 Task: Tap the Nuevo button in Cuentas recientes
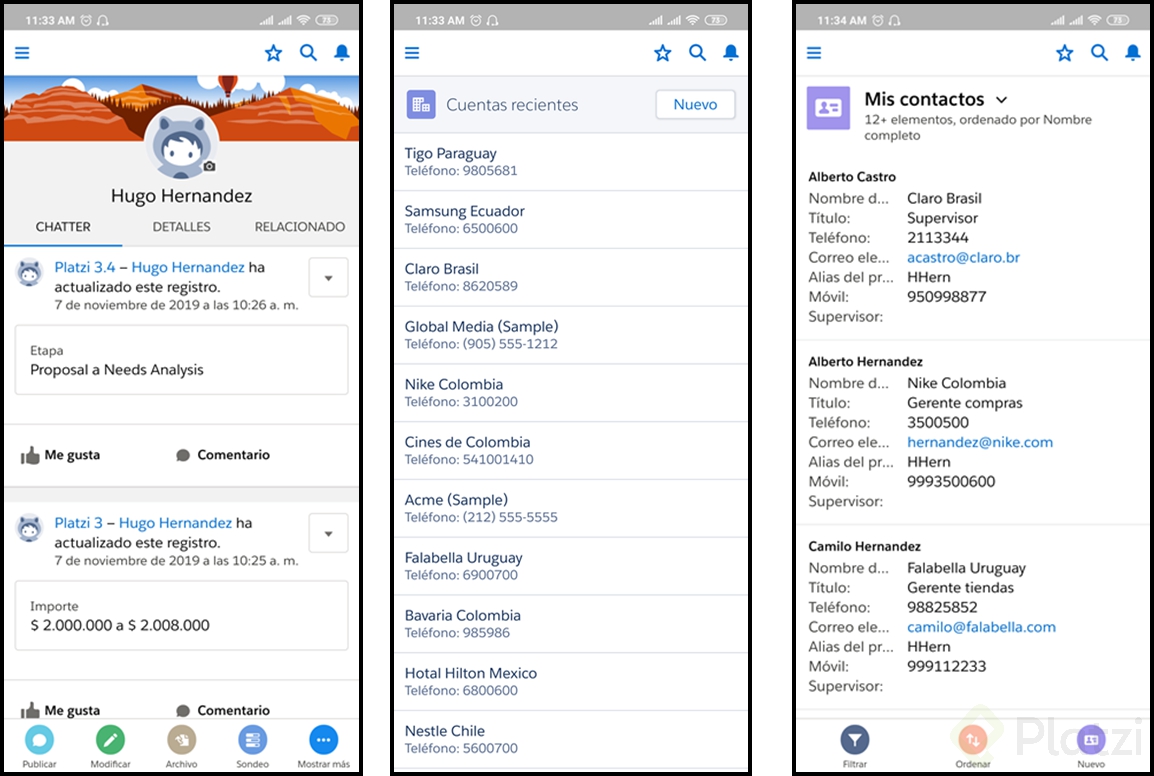pos(695,105)
